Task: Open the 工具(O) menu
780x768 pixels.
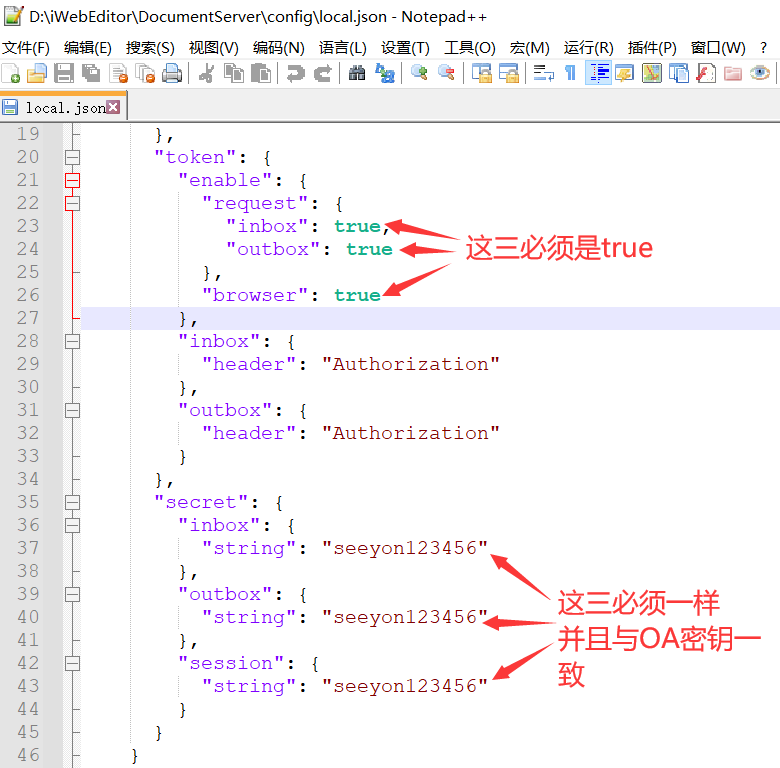Action: pos(470,48)
